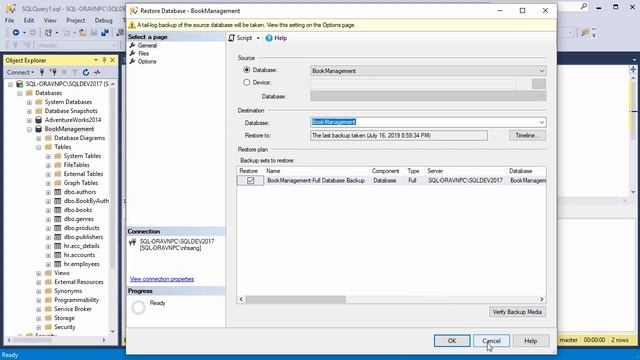Image resolution: width=640 pixels, height=360 pixels.
Task: Open the Debug menu
Action: (x=103, y=20)
